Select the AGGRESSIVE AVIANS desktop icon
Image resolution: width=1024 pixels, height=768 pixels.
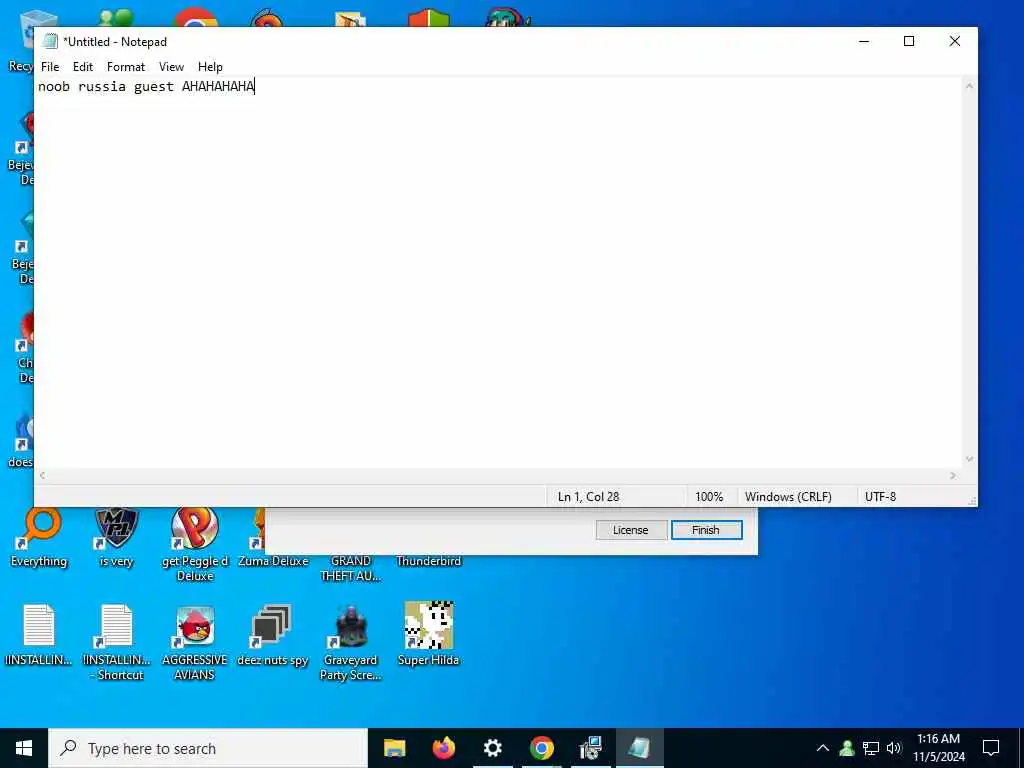pos(195,642)
